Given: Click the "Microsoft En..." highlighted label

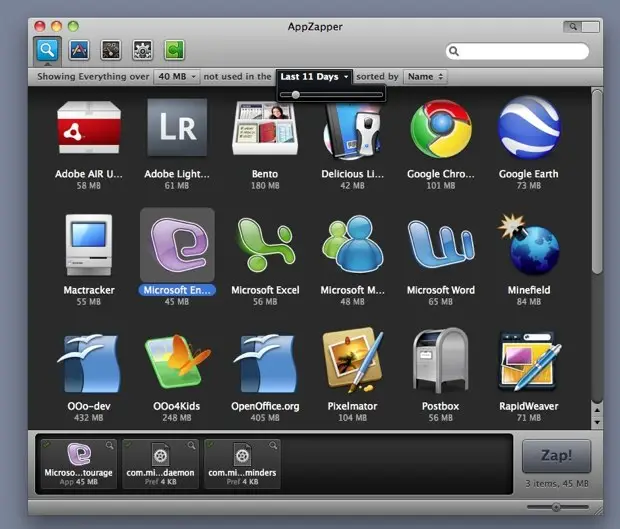Looking at the screenshot, I should click(177, 290).
